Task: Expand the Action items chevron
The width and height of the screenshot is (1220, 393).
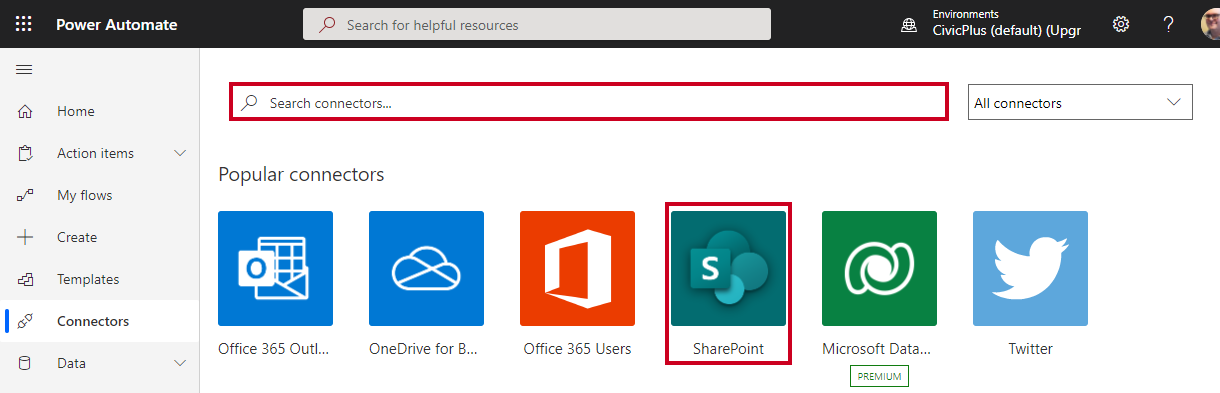Action: click(180, 153)
